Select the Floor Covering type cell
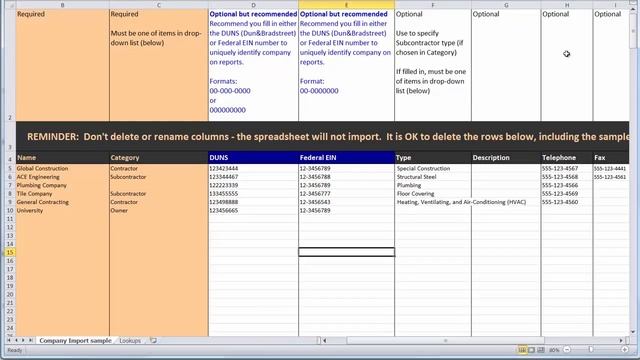640x360 pixels. 433,193
